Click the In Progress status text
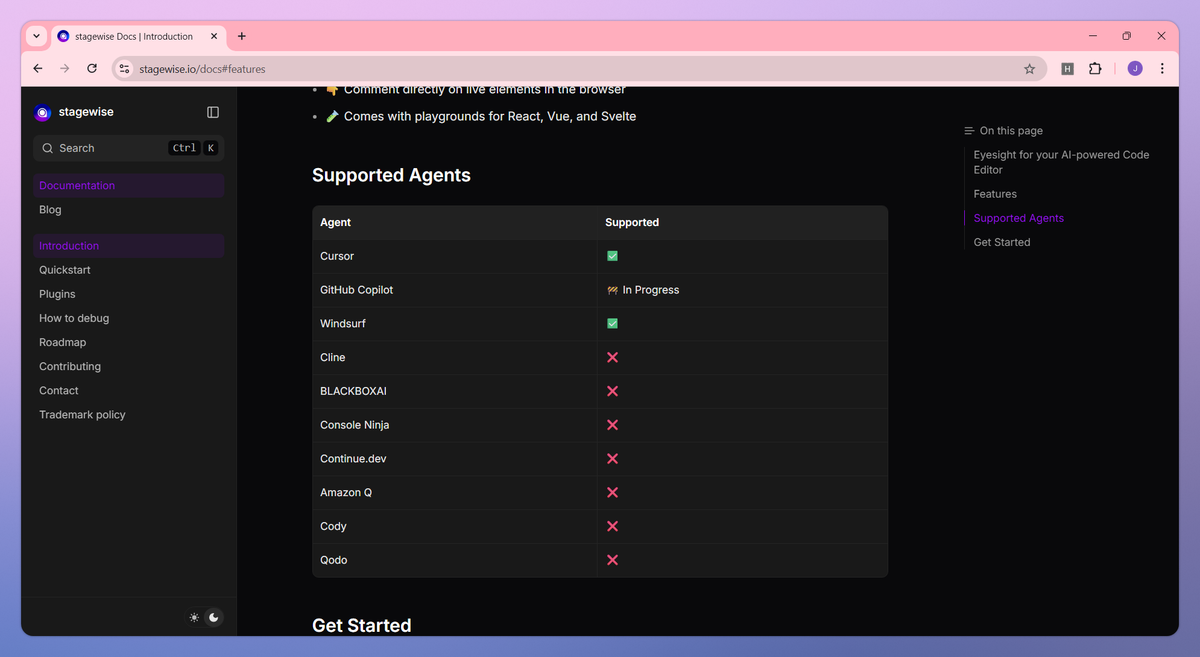 tap(651, 290)
